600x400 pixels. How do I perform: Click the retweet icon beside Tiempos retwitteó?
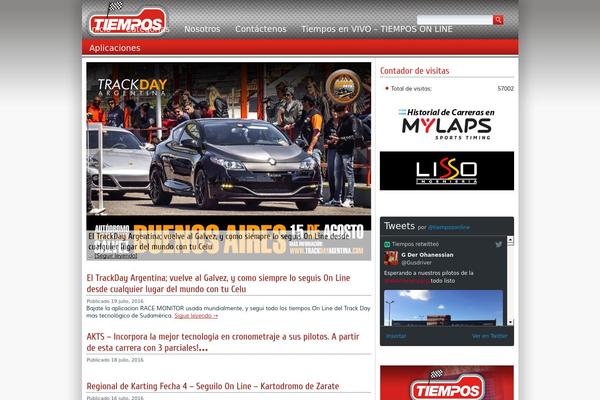pyautogui.click(x=387, y=244)
